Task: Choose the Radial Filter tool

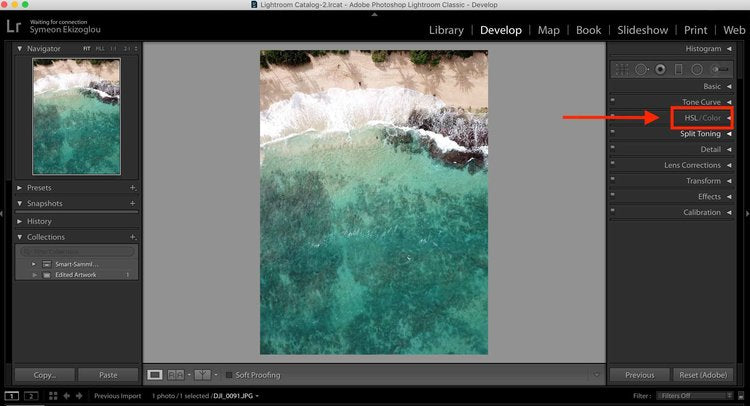Action: (697, 69)
